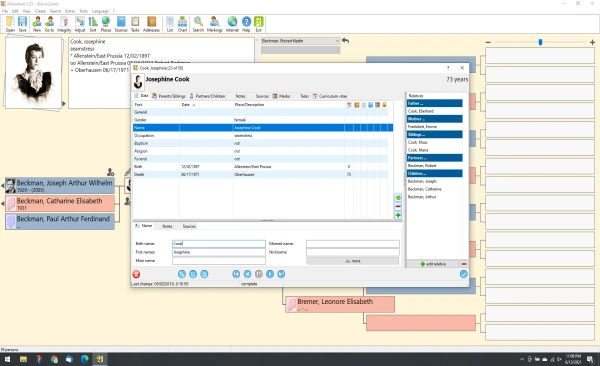Expand the Children section in Relatives
The height and width of the screenshot is (366, 600).
tap(434, 173)
